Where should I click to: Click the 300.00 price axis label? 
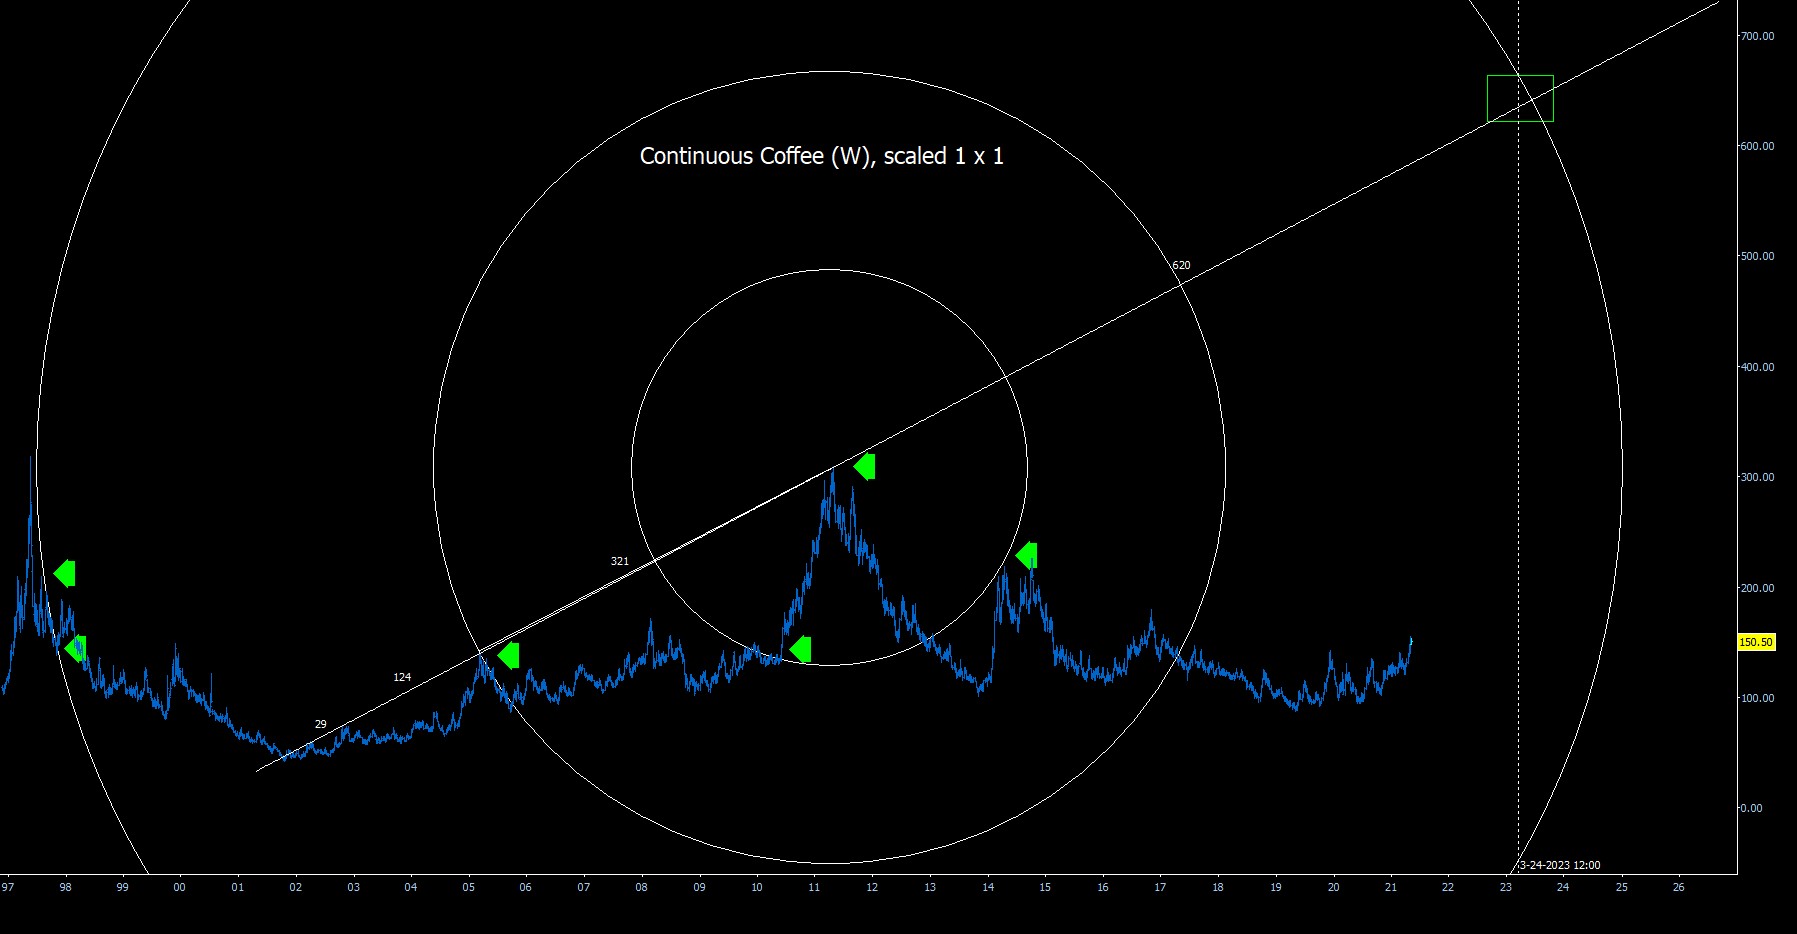(x=1757, y=477)
